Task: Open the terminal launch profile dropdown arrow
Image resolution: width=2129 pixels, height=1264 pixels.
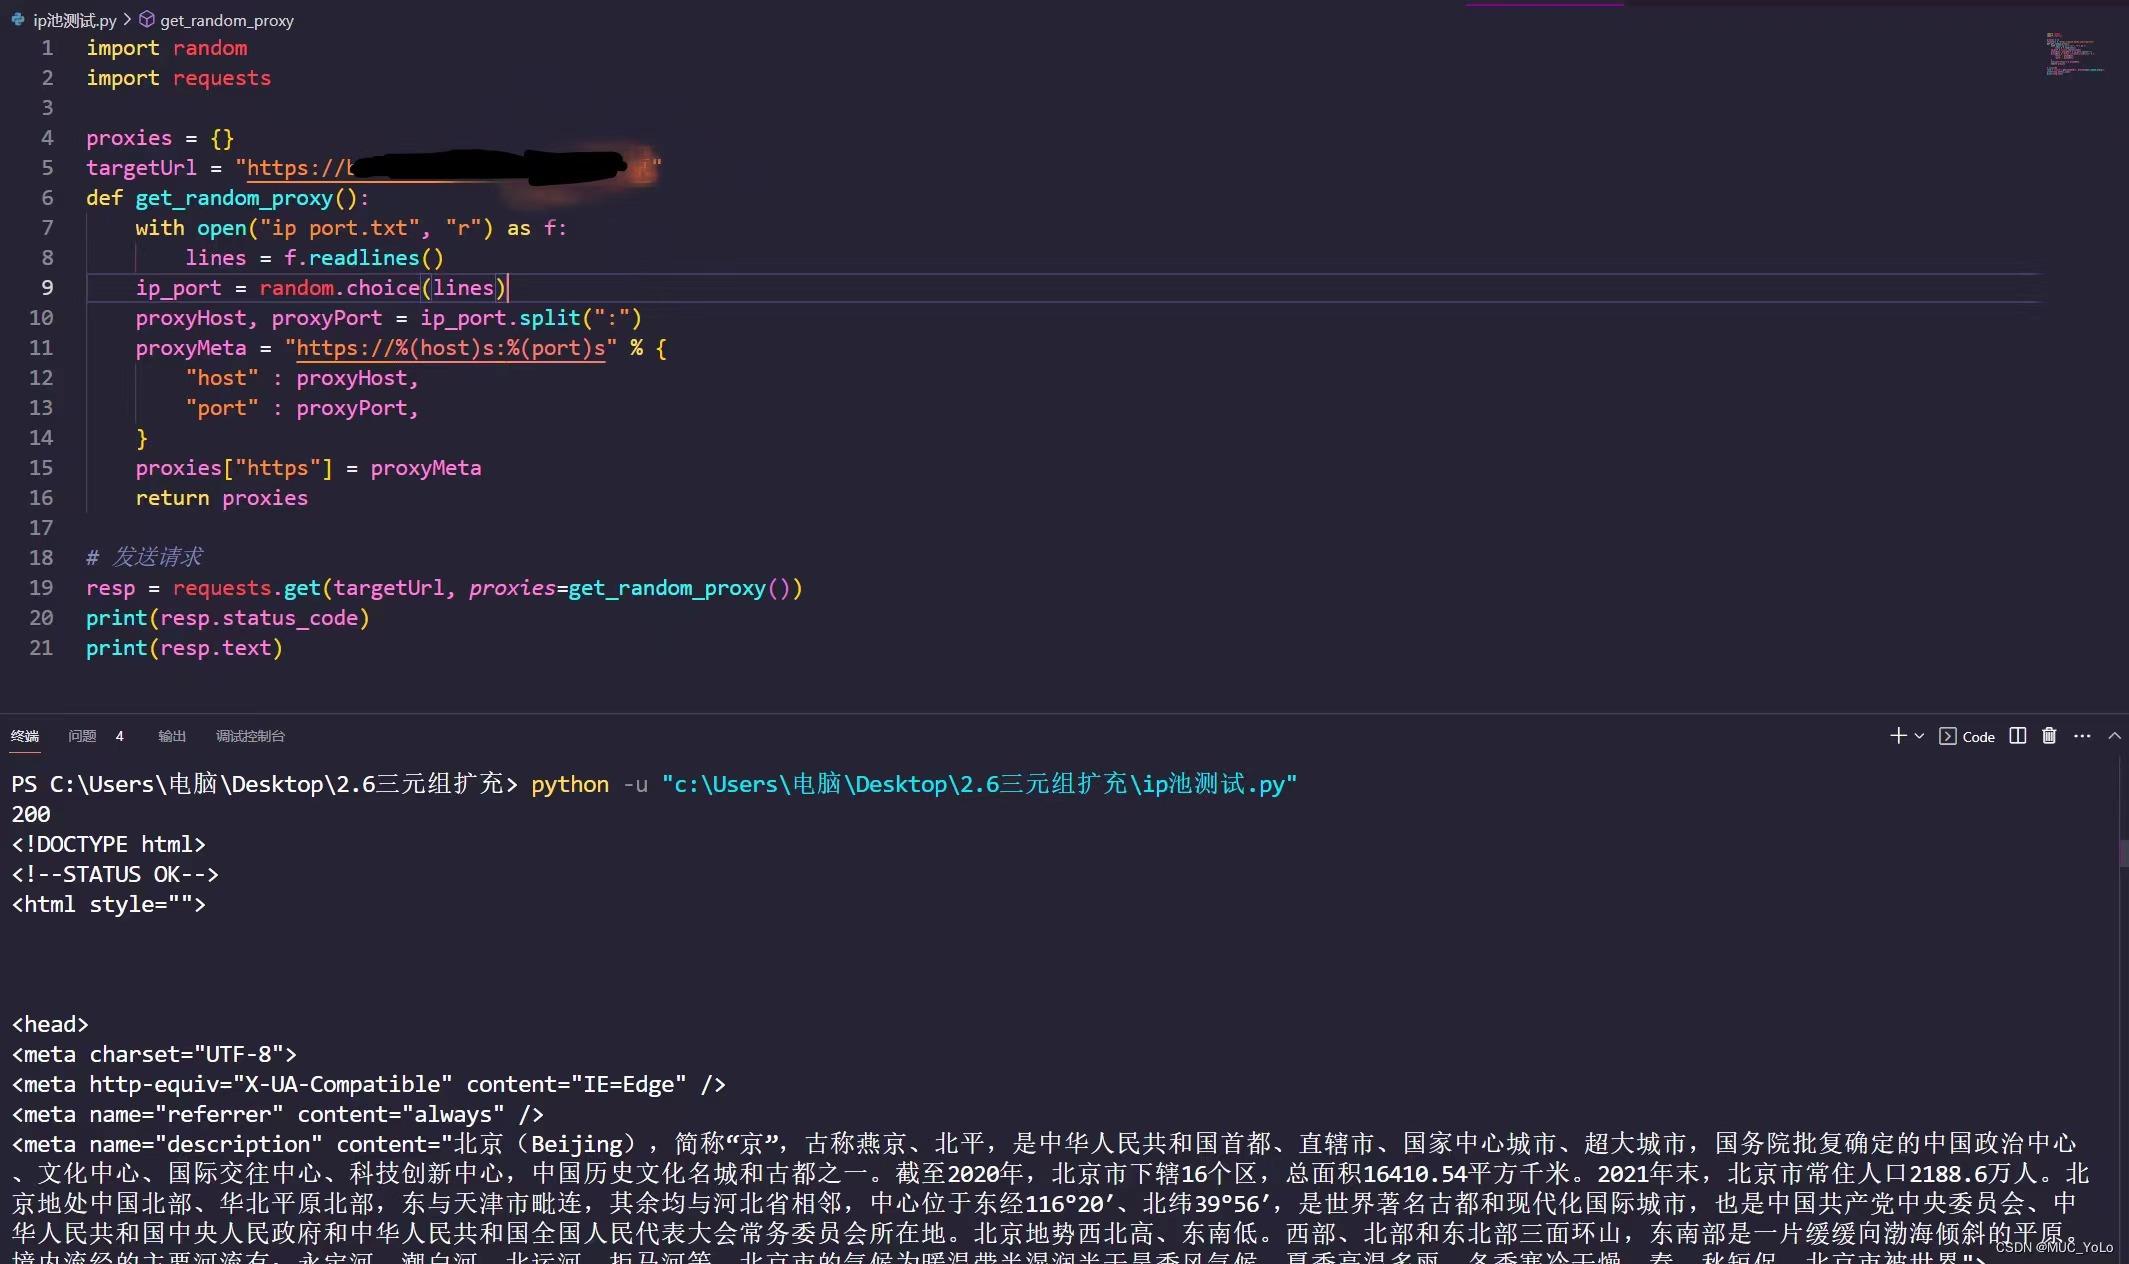Action: tap(1919, 736)
